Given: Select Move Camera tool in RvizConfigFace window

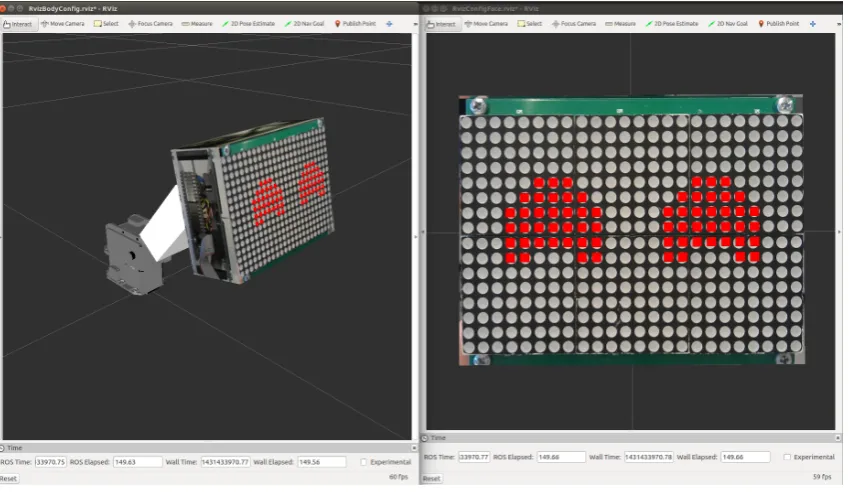Looking at the screenshot, I should (x=486, y=24).
